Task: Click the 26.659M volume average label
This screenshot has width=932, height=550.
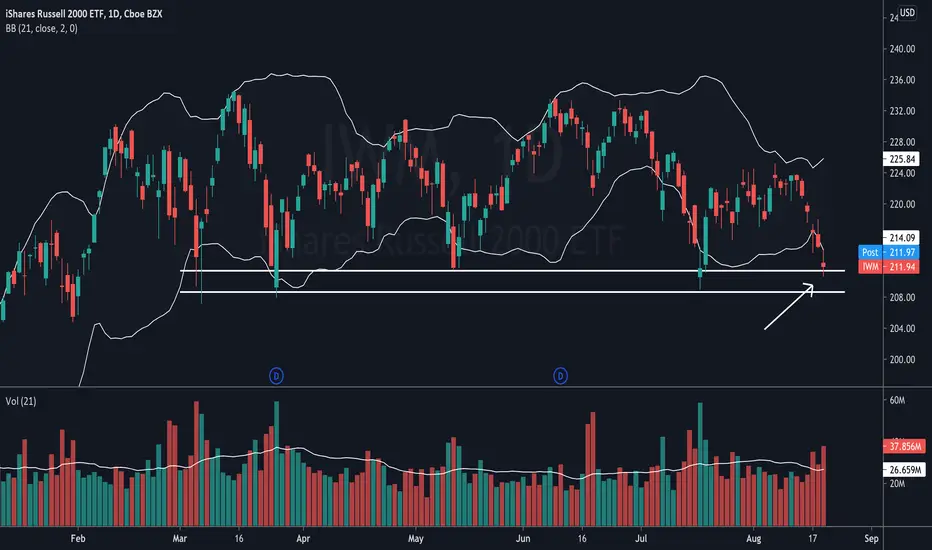Action: click(x=904, y=470)
